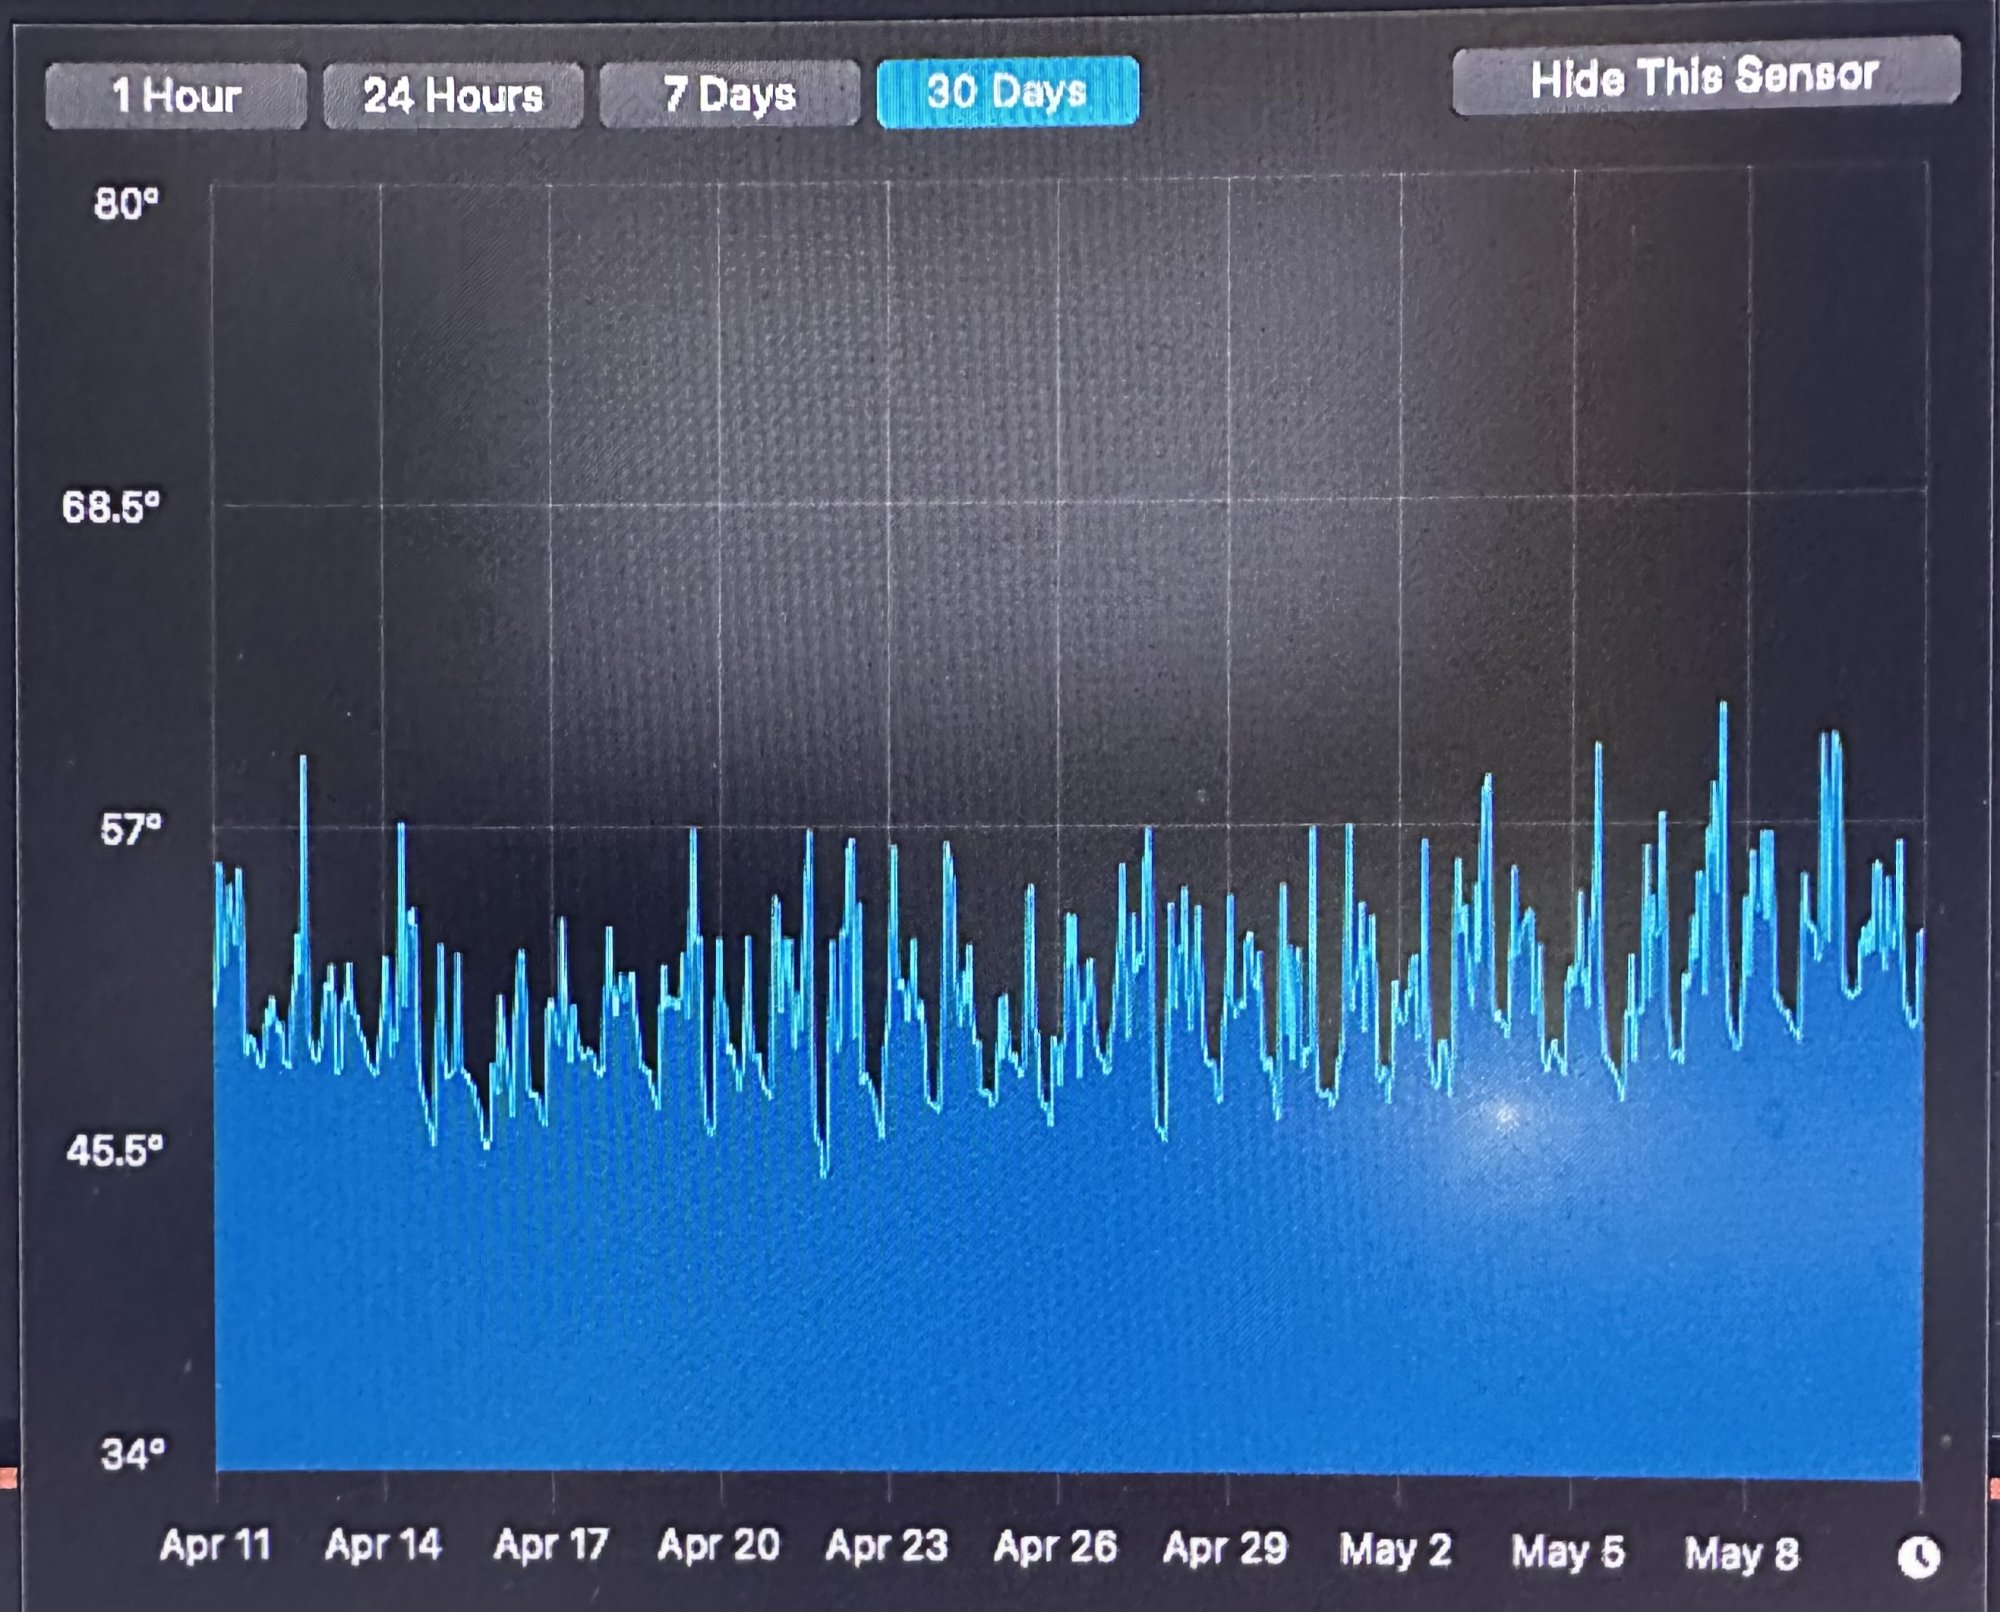Image resolution: width=2000 pixels, height=1612 pixels.
Task: Click the 80° y-axis label
Action: click(x=126, y=204)
